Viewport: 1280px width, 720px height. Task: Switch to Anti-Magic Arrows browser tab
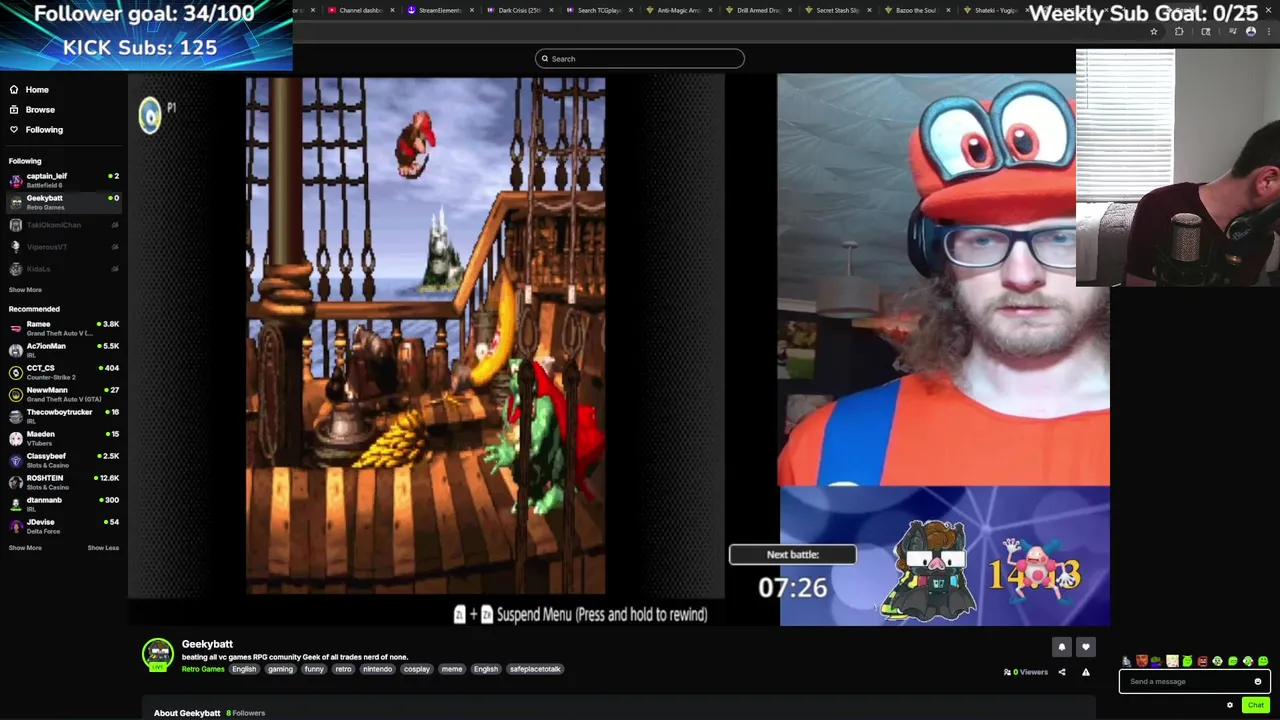click(x=678, y=10)
